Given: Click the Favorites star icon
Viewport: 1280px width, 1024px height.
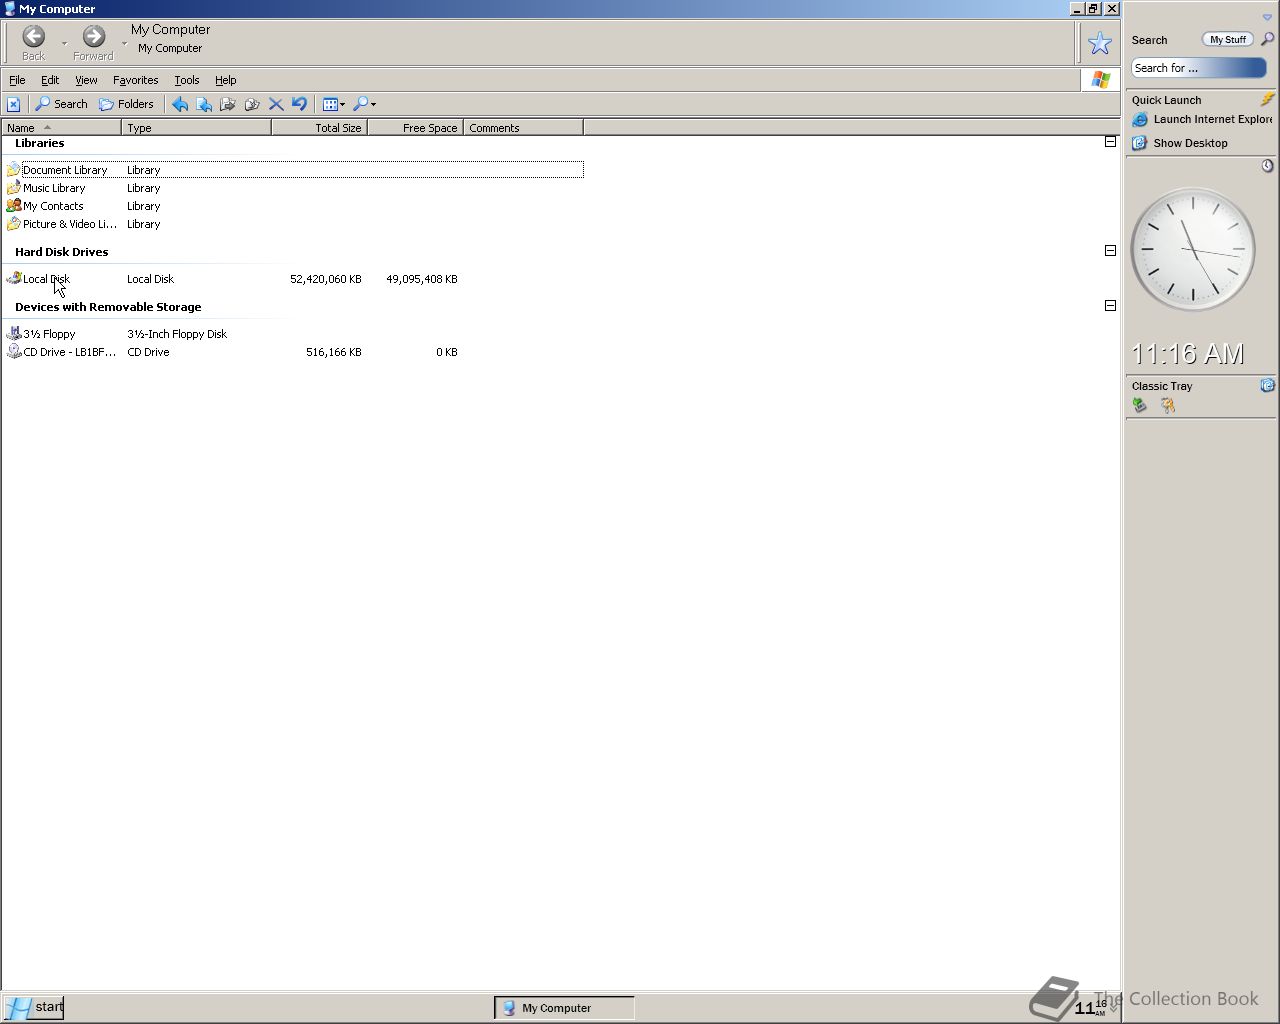Looking at the screenshot, I should (1100, 43).
